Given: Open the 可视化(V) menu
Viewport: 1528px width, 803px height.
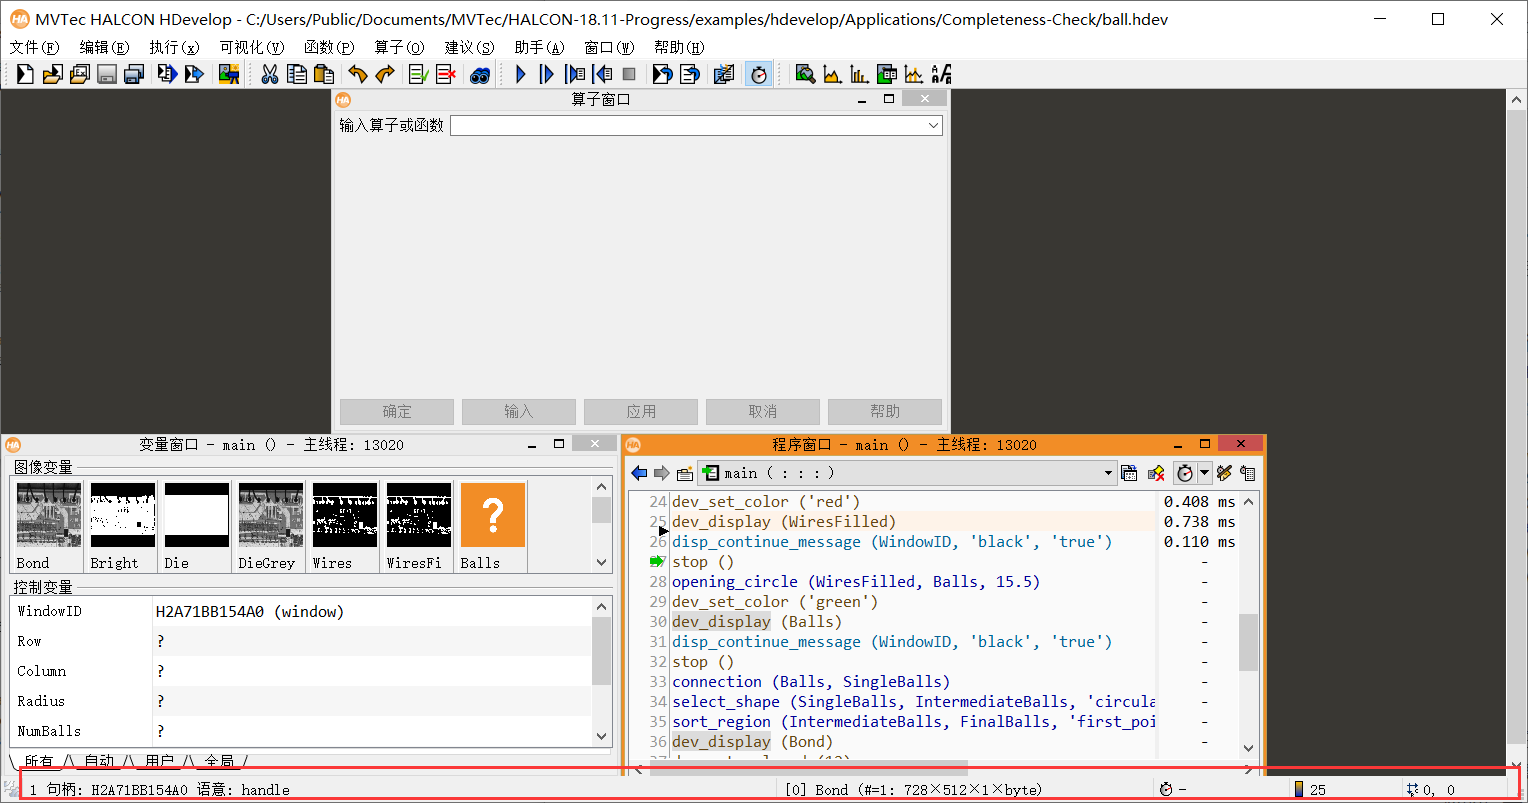Looking at the screenshot, I should [x=252, y=47].
